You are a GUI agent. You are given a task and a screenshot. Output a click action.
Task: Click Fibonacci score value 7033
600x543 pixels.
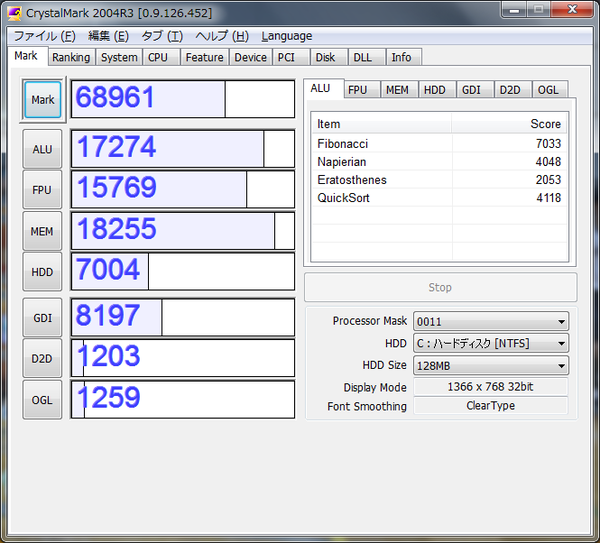tap(548, 143)
